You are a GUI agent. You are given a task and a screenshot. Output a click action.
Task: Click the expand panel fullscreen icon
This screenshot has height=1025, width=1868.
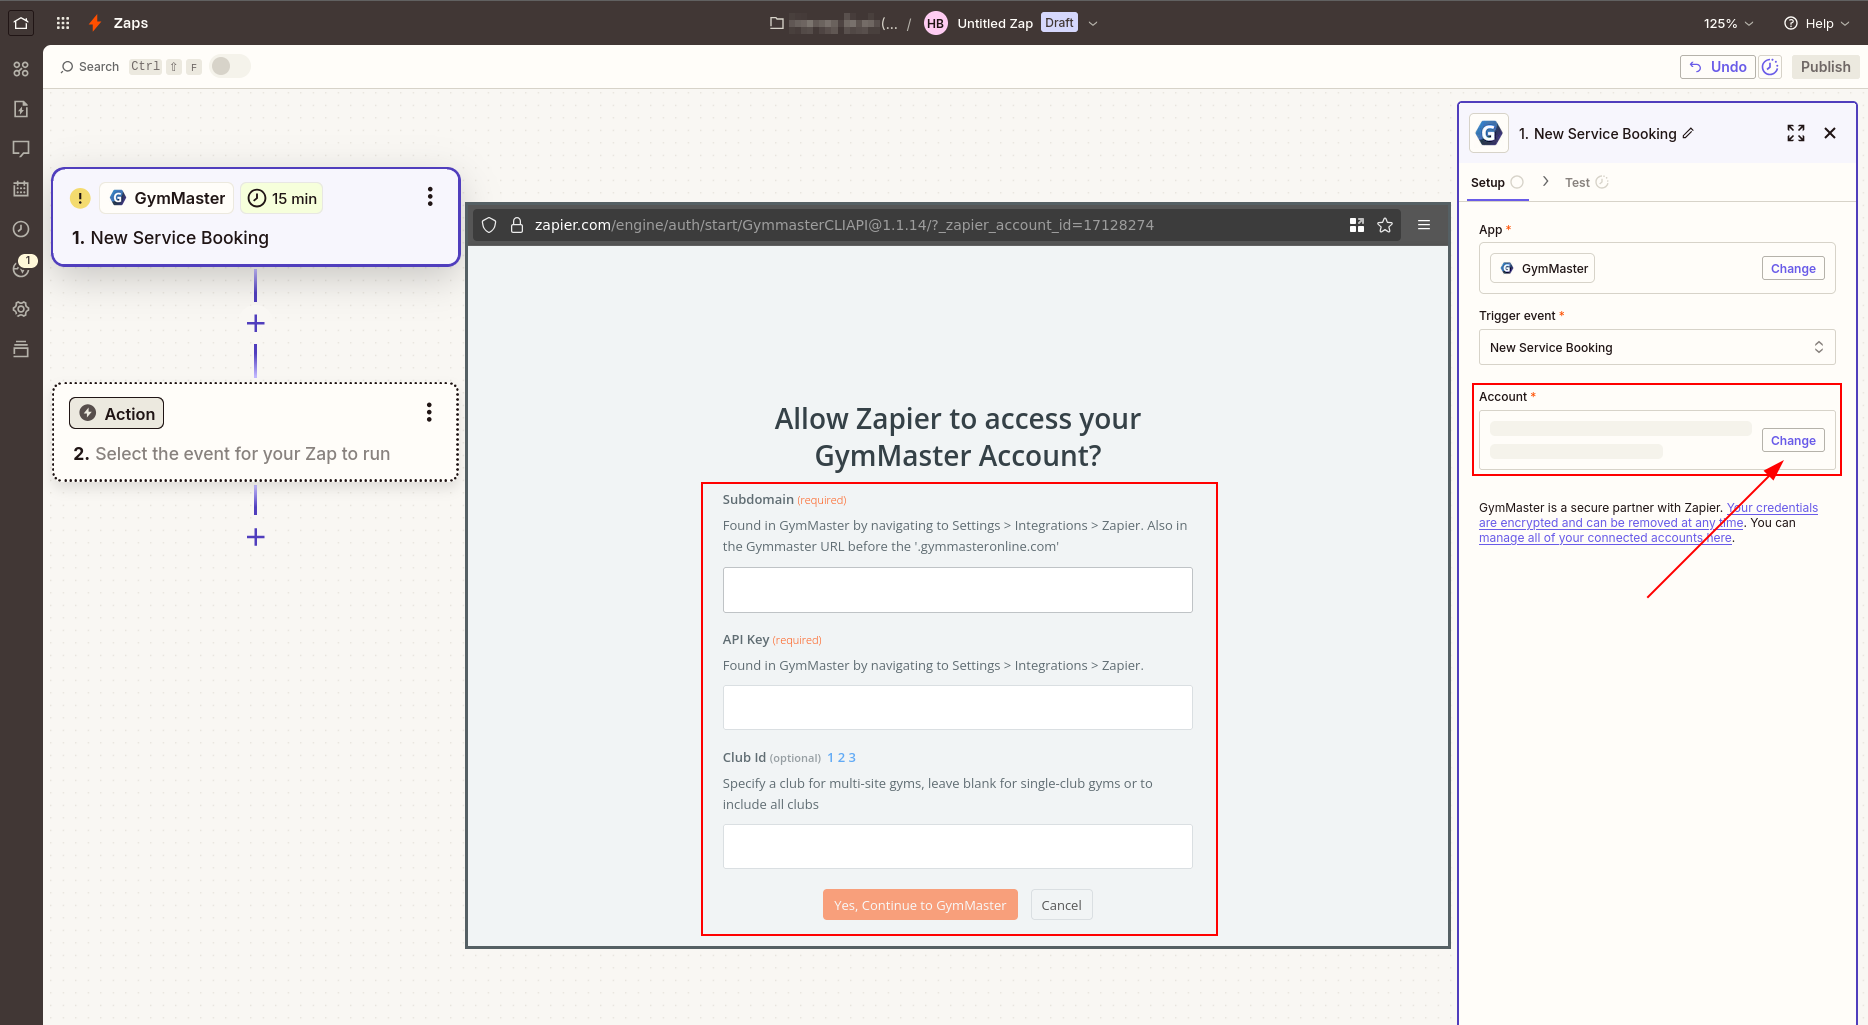[1795, 133]
